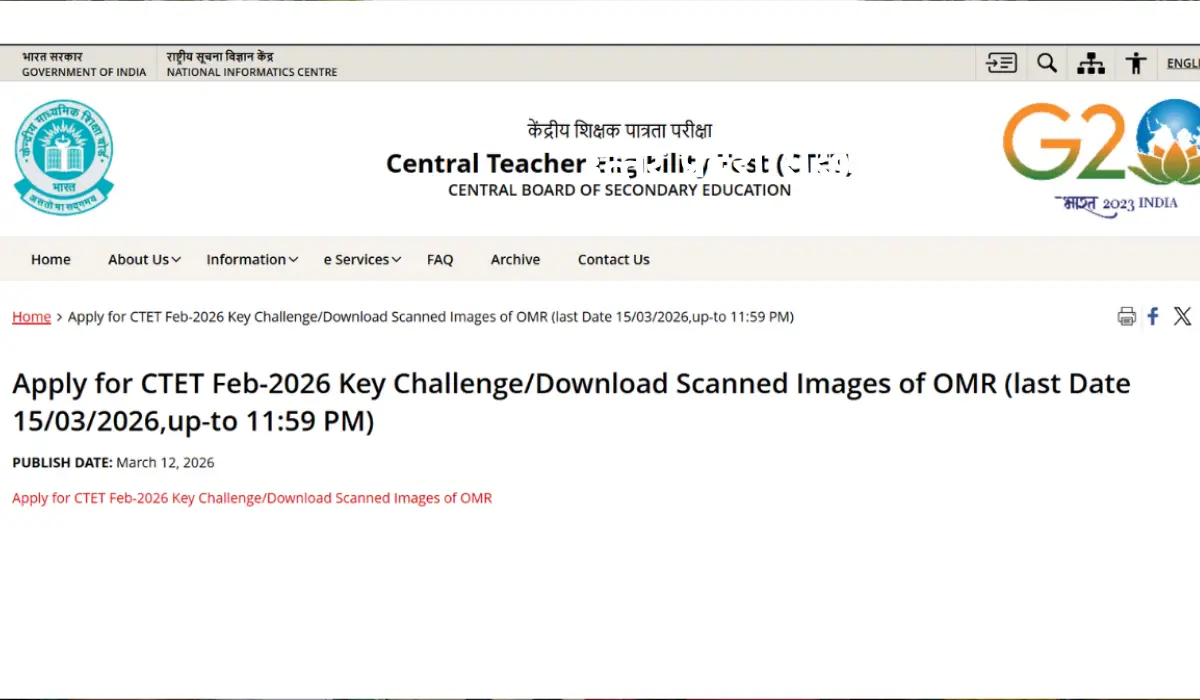Image resolution: width=1200 pixels, height=700 pixels.
Task: Print the page using printer icon
Action: [1126, 317]
